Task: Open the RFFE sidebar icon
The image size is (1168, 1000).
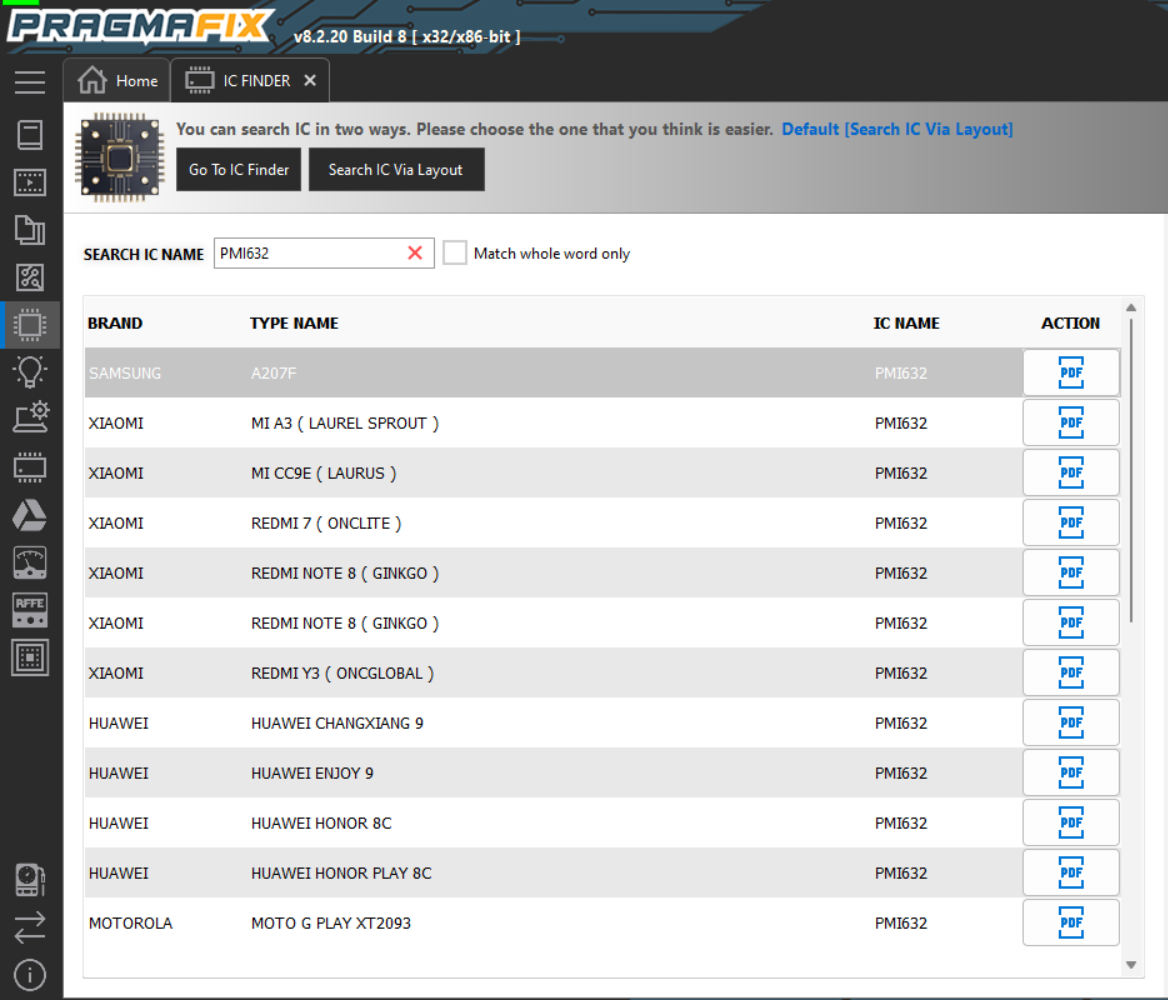Action: [x=30, y=610]
